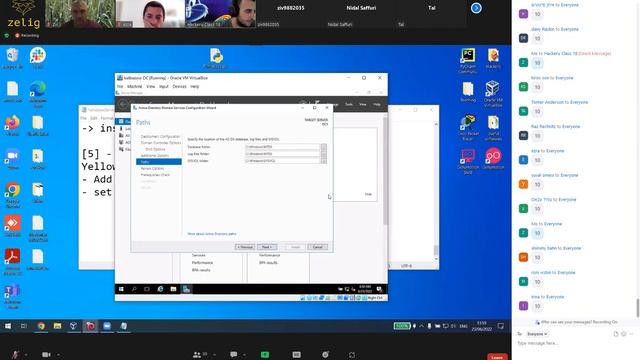
Task: Open Chrome from the host taskbar
Action: pyautogui.click(x=41, y=326)
